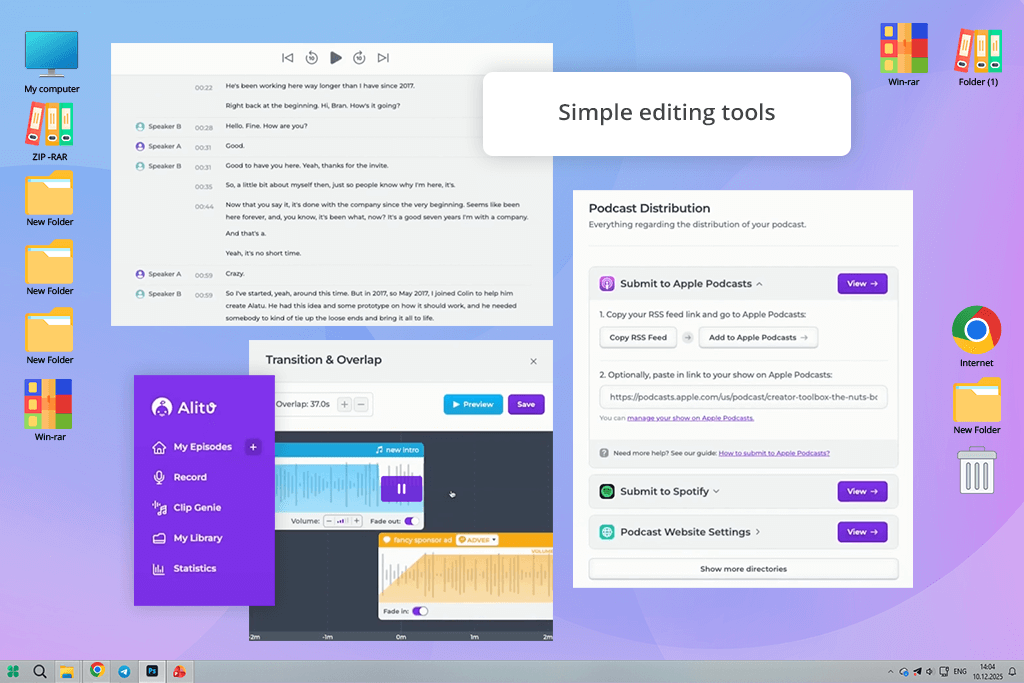Open Internet Chrome desktop shortcut

coord(976,336)
